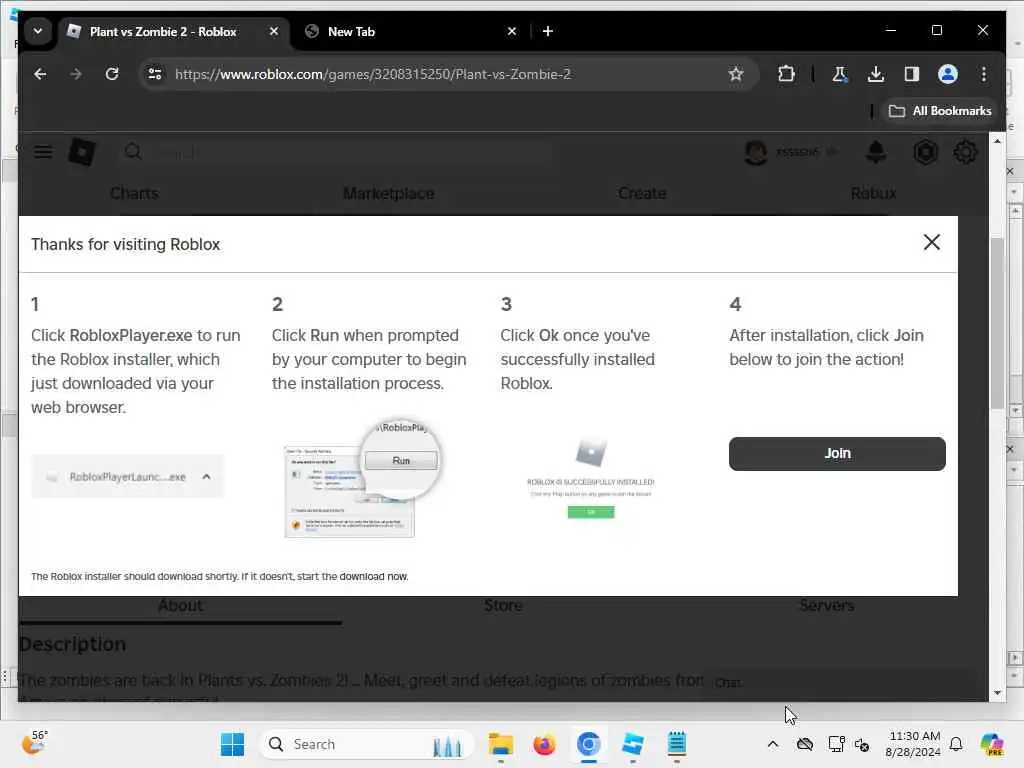Click the page scrollbar down arrow
The width and height of the screenshot is (1024, 768).
997,693
